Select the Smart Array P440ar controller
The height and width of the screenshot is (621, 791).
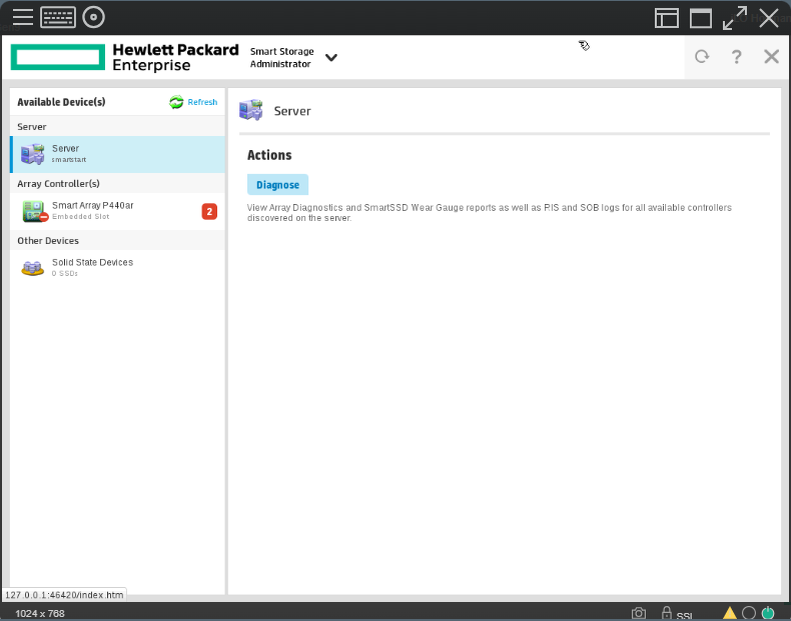coord(118,211)
